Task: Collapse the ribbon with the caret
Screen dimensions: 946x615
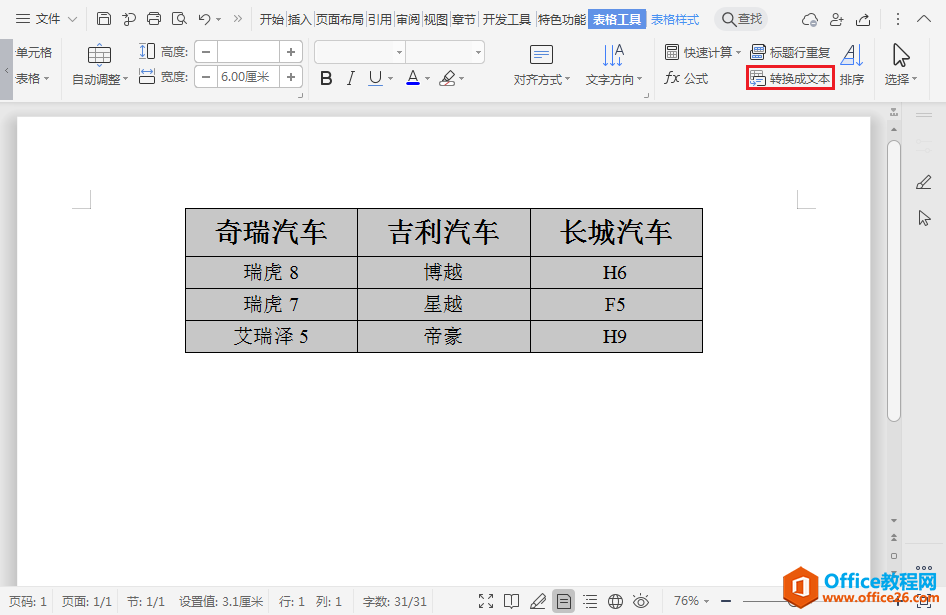Action: [x=924, y=19]
